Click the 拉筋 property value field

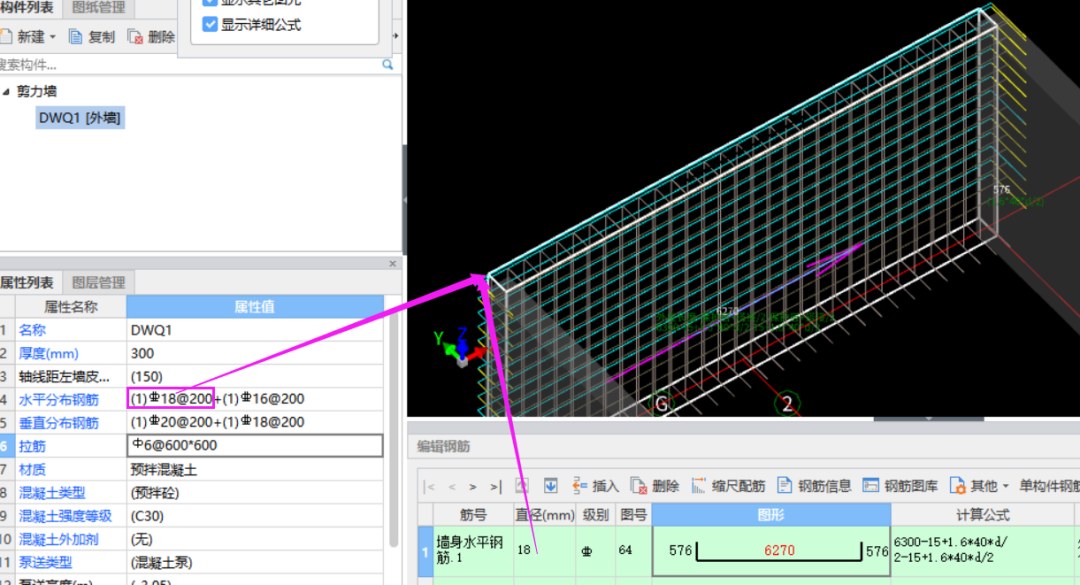coord(254,446)
